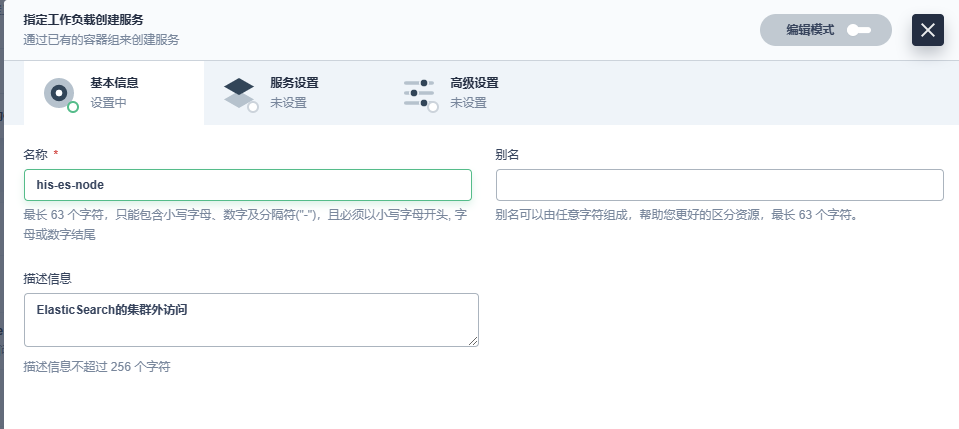Click the 基本信息 step icon
Screen dimensions: 959x429
[59, 92]
